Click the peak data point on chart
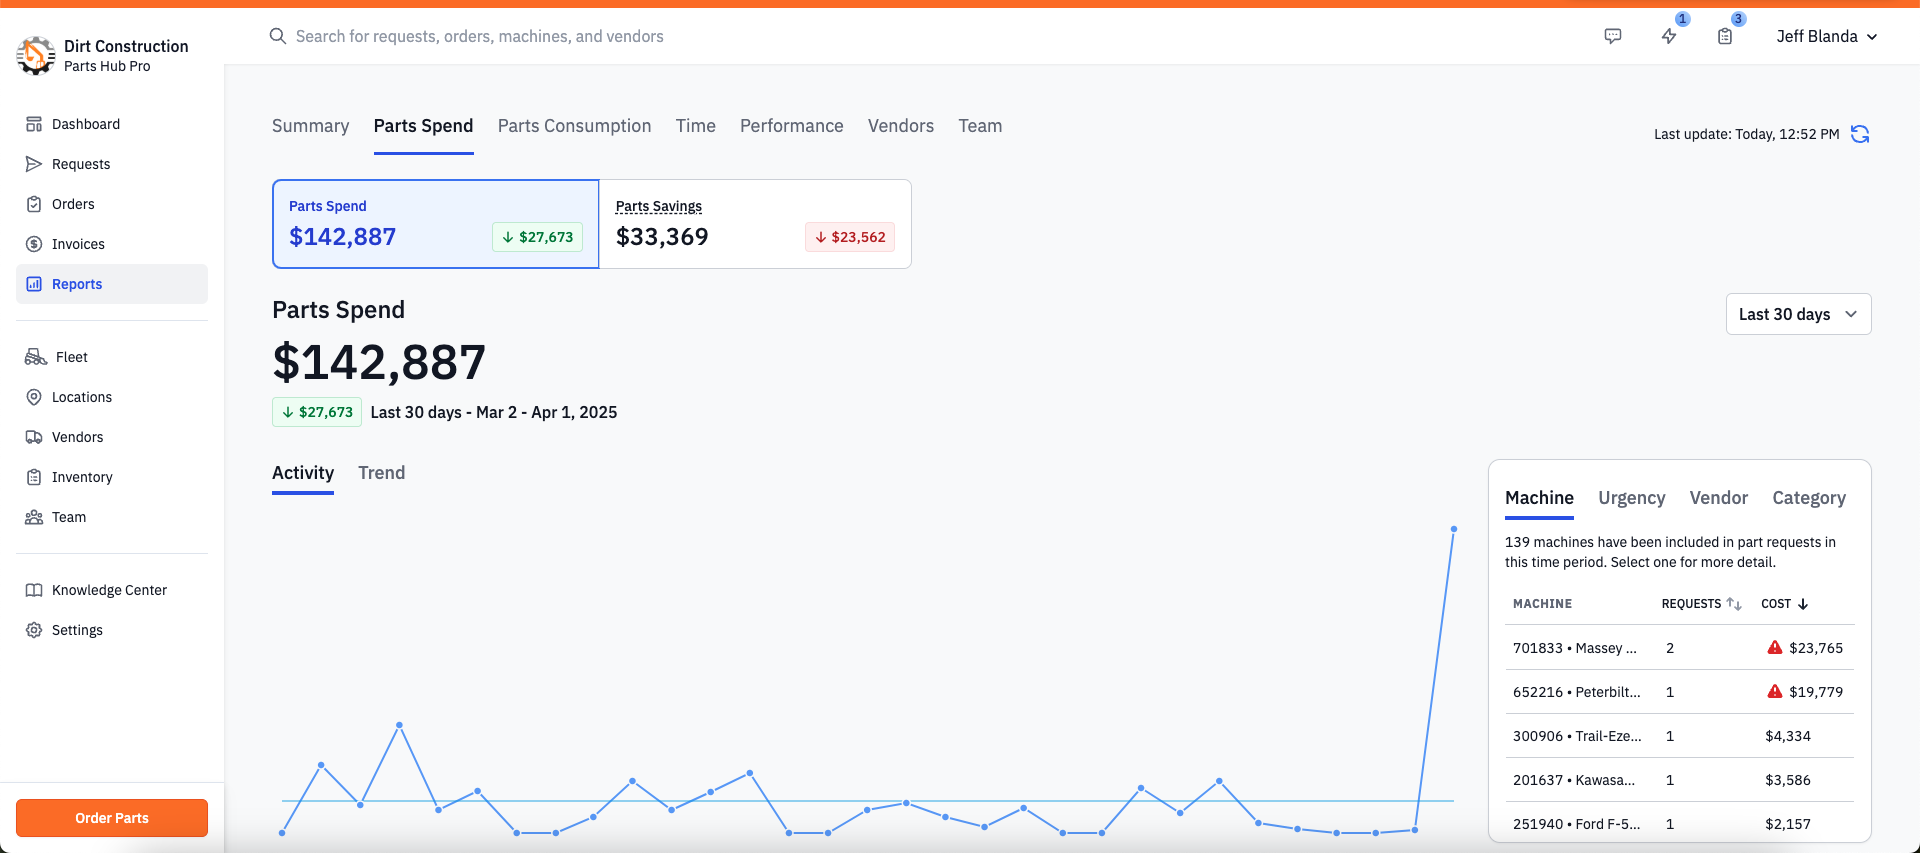 1453,529
